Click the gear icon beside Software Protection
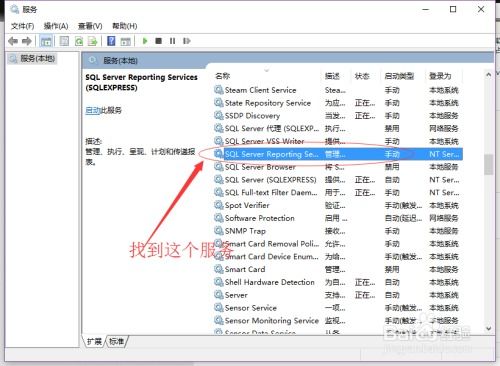 [219, 218]
